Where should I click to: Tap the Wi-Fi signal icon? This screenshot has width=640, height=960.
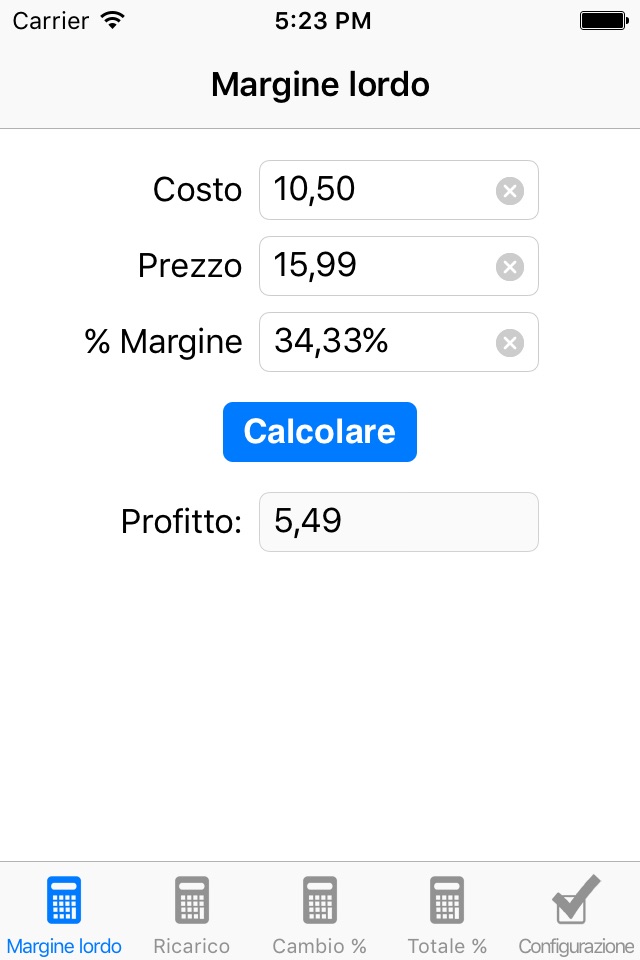[x=113, y=20]
